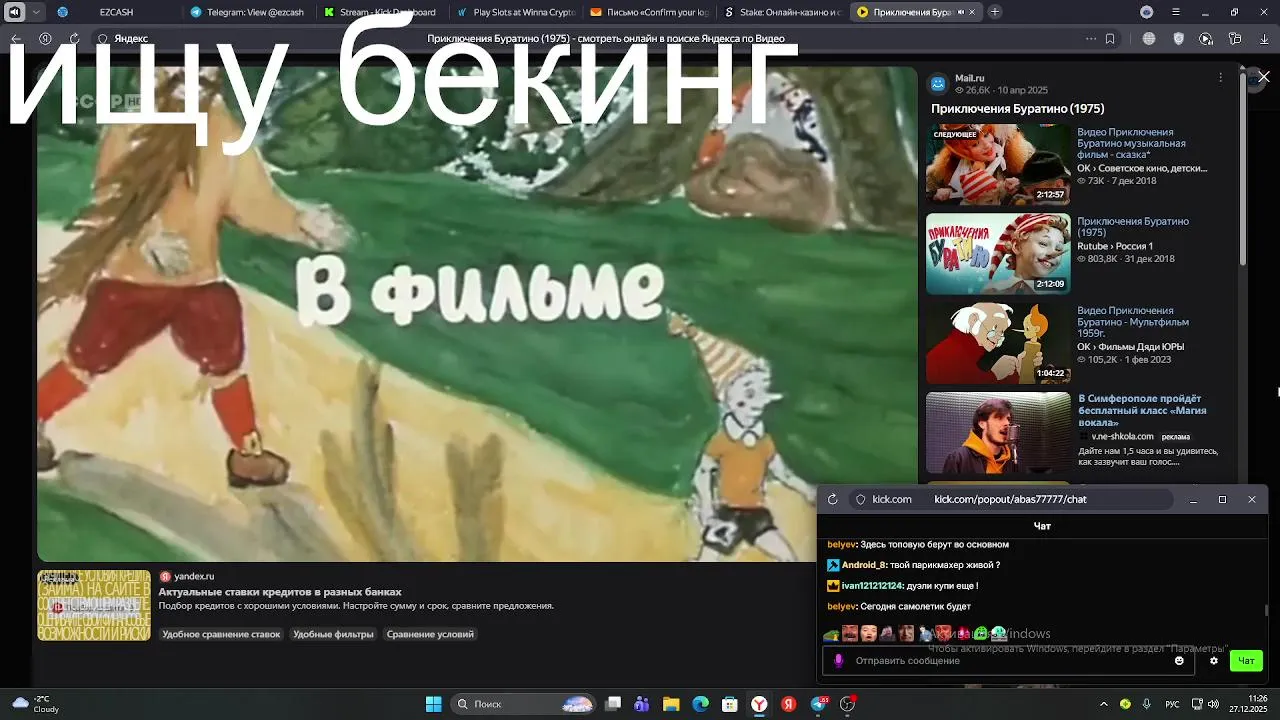Reload the Kick chat popout
Viewport: 1280px width, 720px height.
832,499
